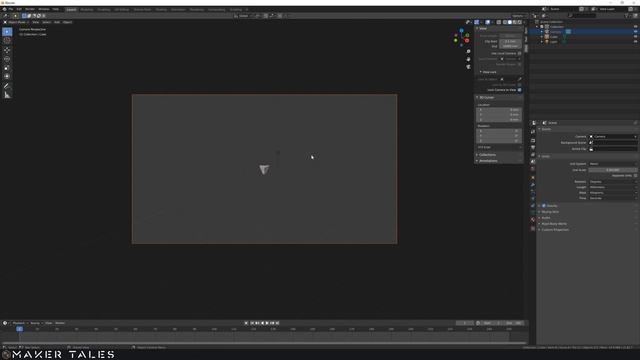Screen dimensions: 640x360
Task: Hide Light in outliner via eye icon
Action: tap(635, 42)
